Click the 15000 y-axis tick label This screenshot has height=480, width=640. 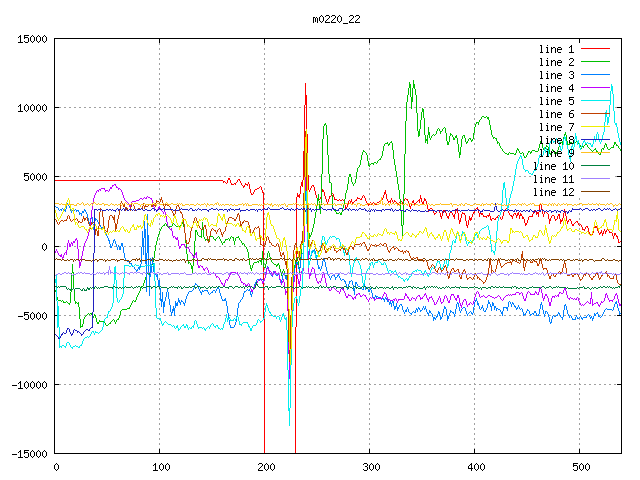click(32, 39)
